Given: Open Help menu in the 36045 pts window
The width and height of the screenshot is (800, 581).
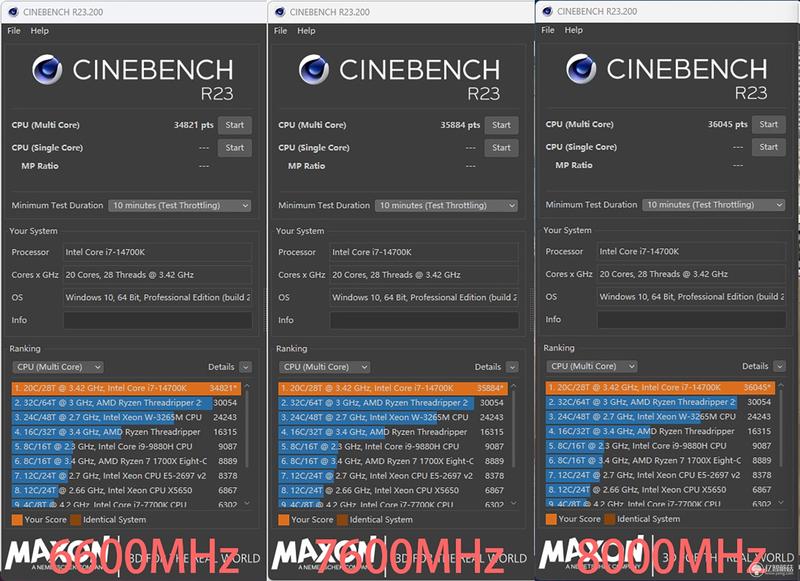Looking at the screenshot, I should pos(573,30).
